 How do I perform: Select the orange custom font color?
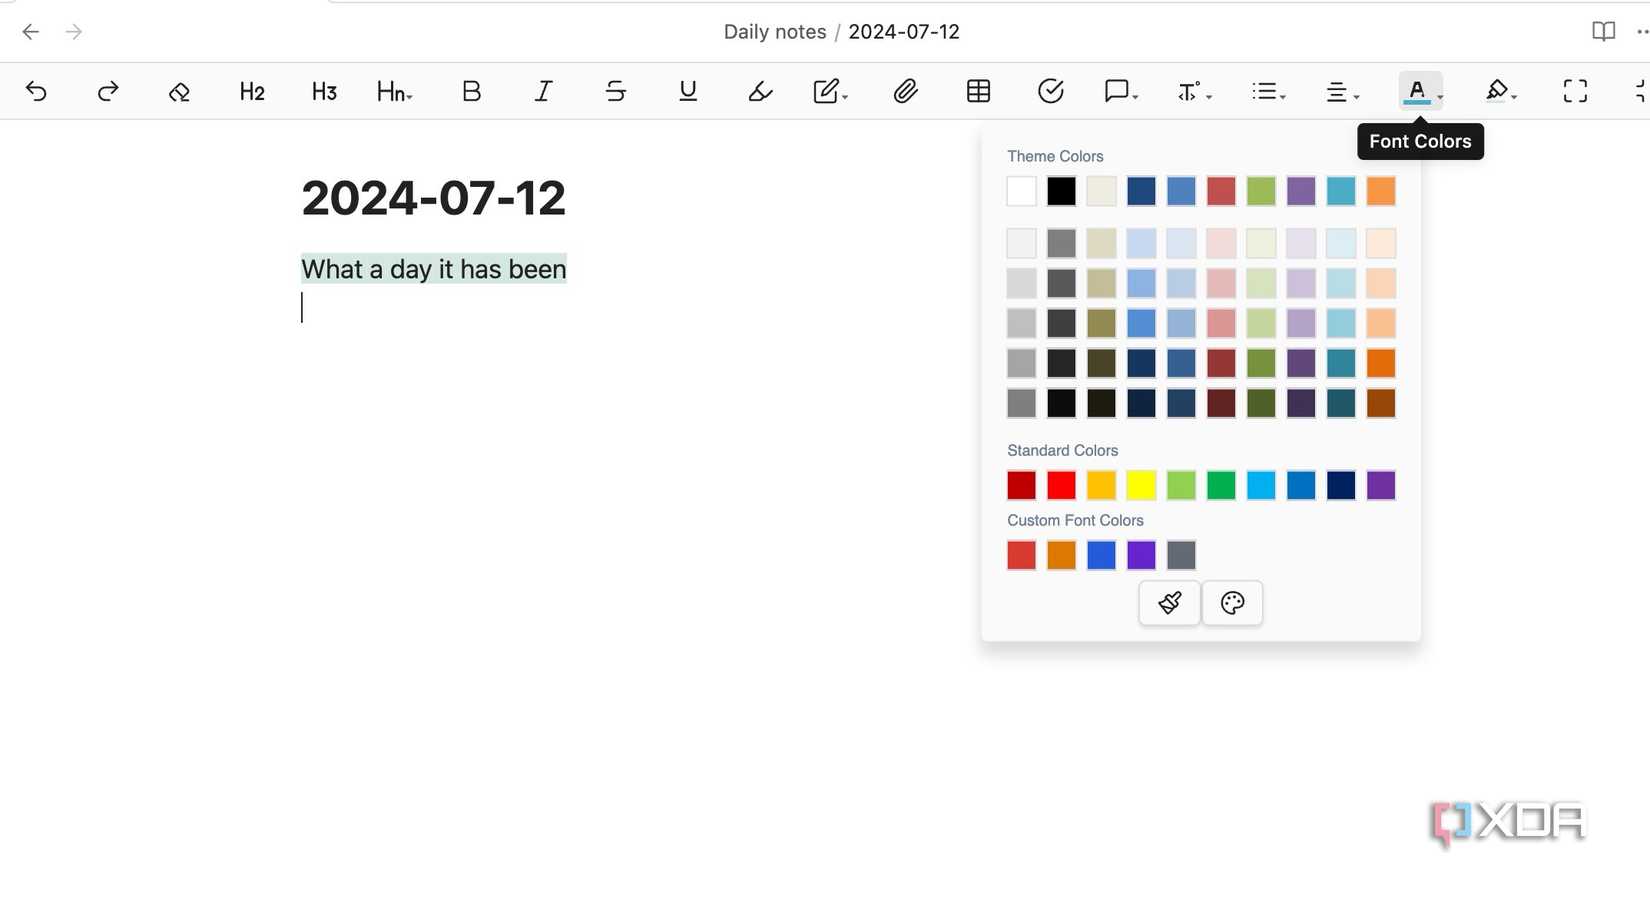tap(1061, 555)
